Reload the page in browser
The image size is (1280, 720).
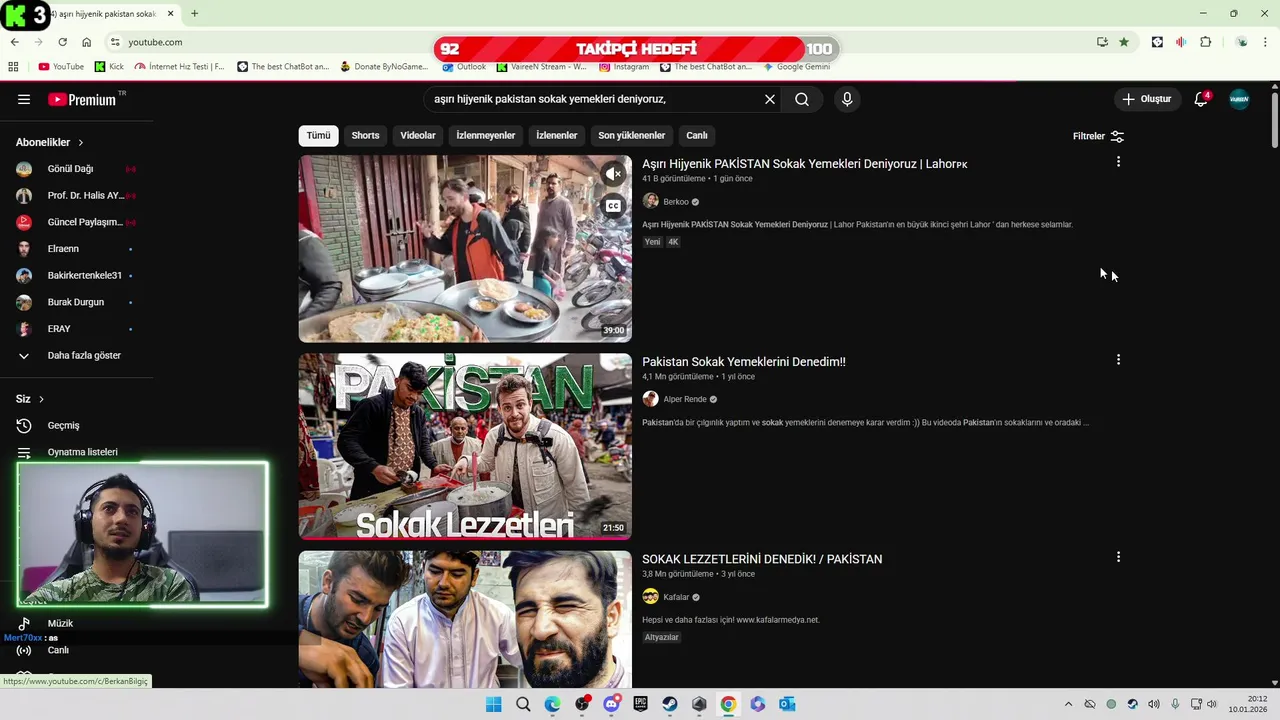[62, 42]
